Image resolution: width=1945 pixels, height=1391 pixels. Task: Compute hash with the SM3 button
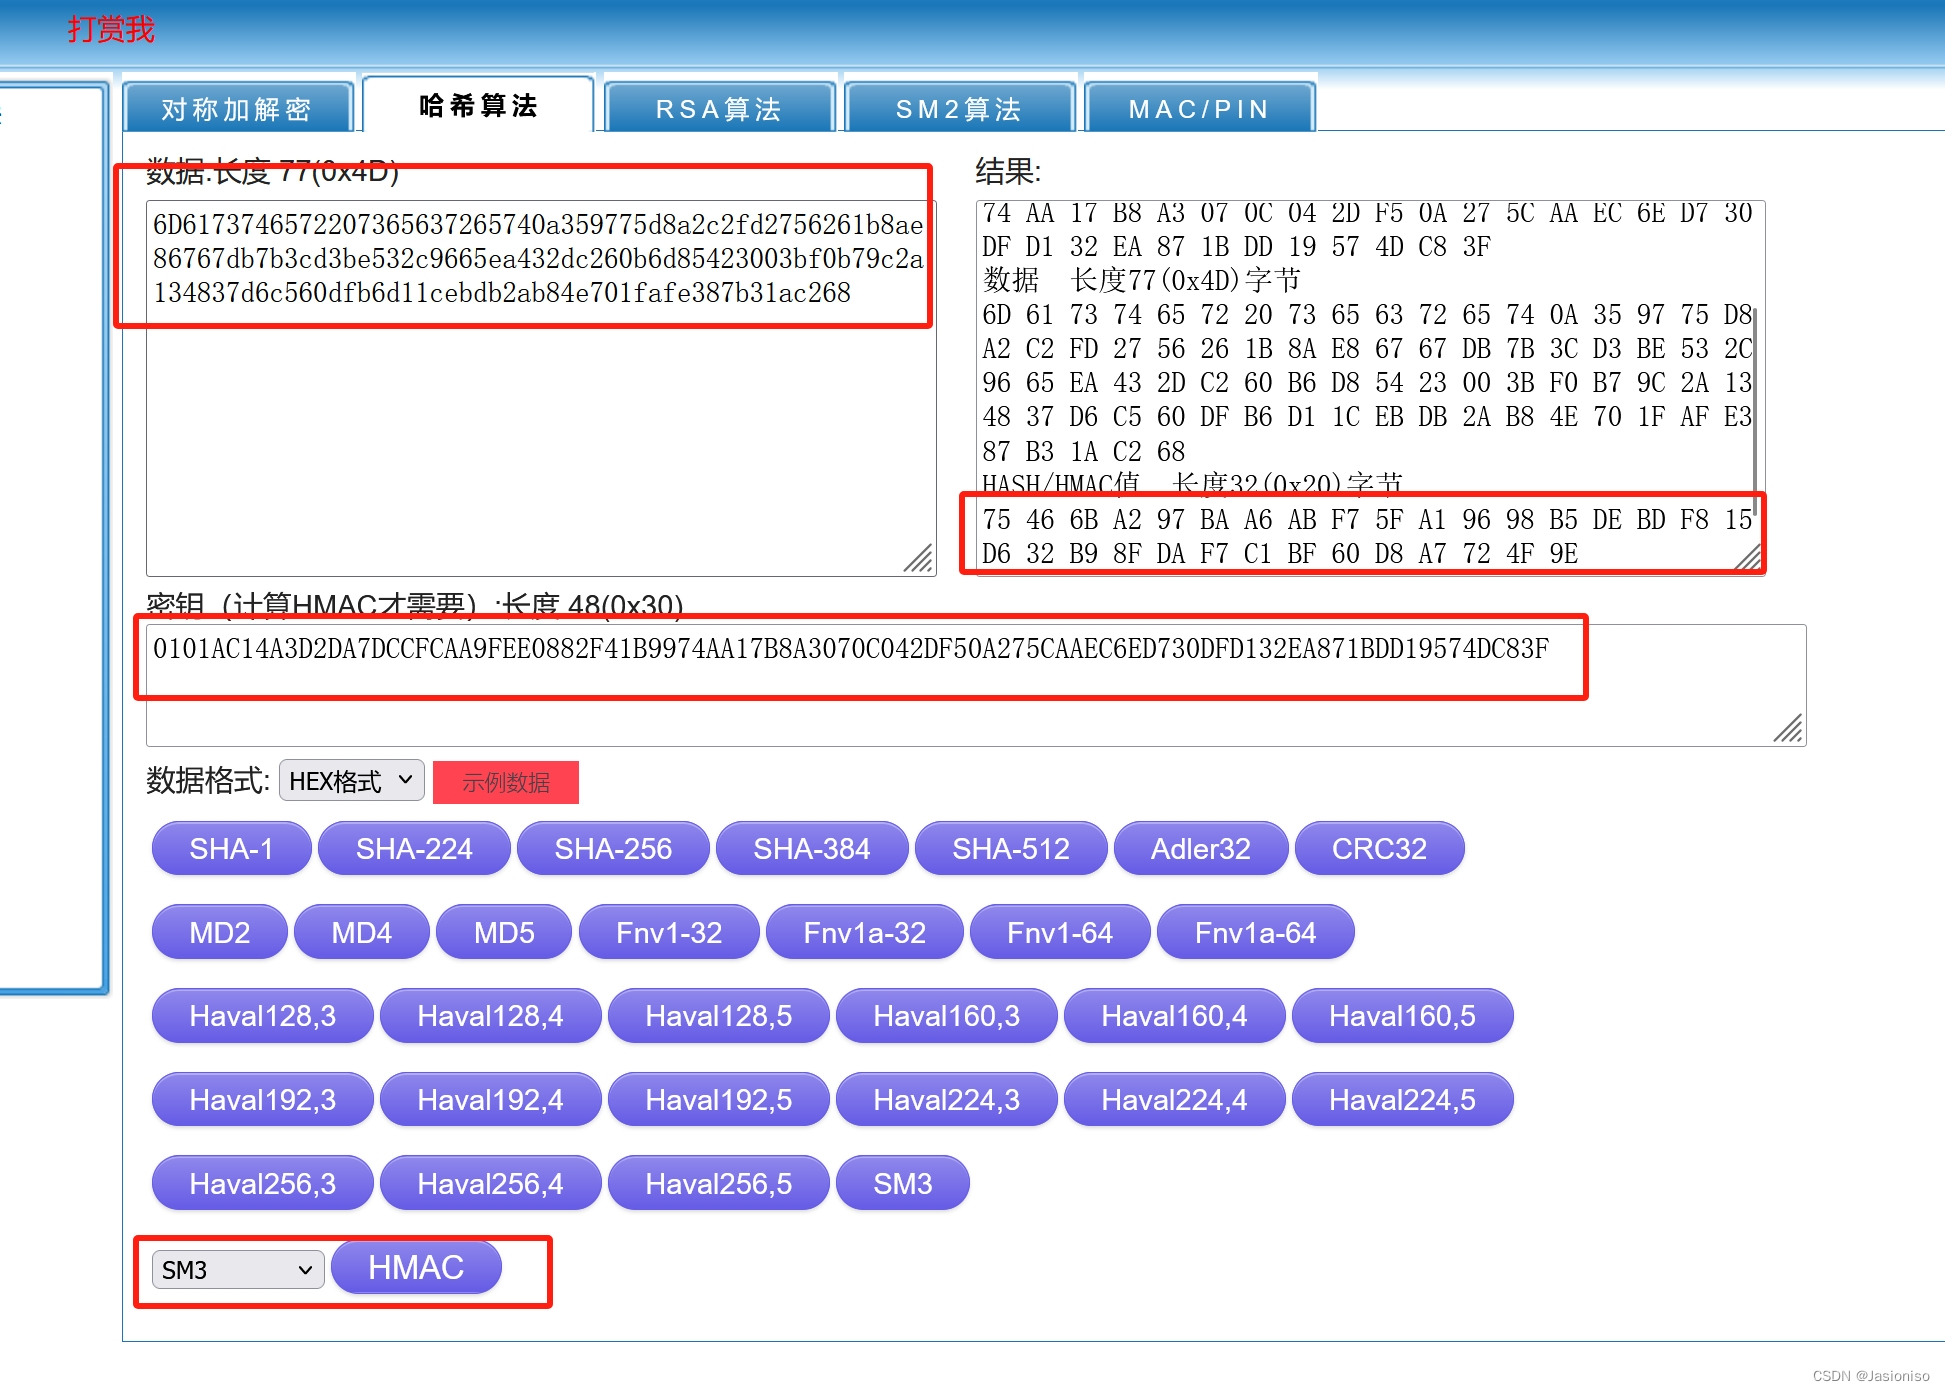coord(902,1184)
